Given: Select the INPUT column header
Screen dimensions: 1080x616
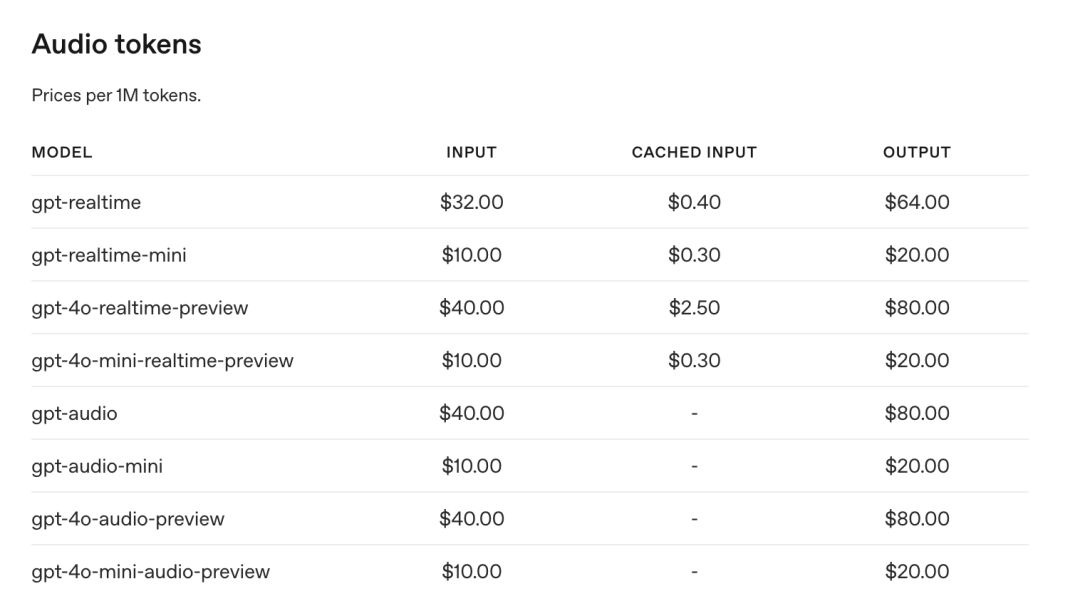Looking at the screenshot, I should 471,153.
